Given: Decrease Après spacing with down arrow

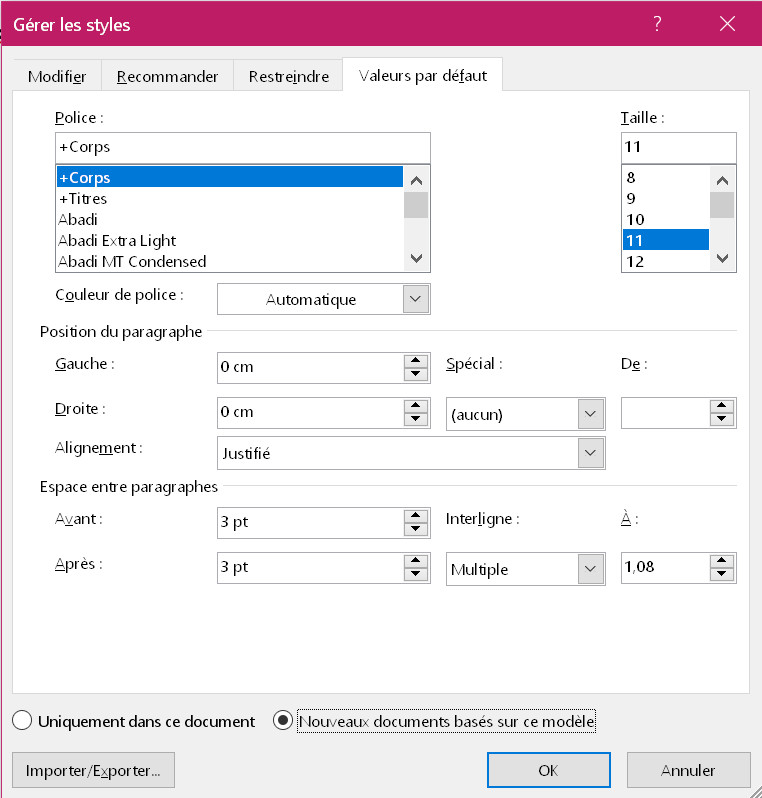Looking at the screenshot, I should pos(416,576).
